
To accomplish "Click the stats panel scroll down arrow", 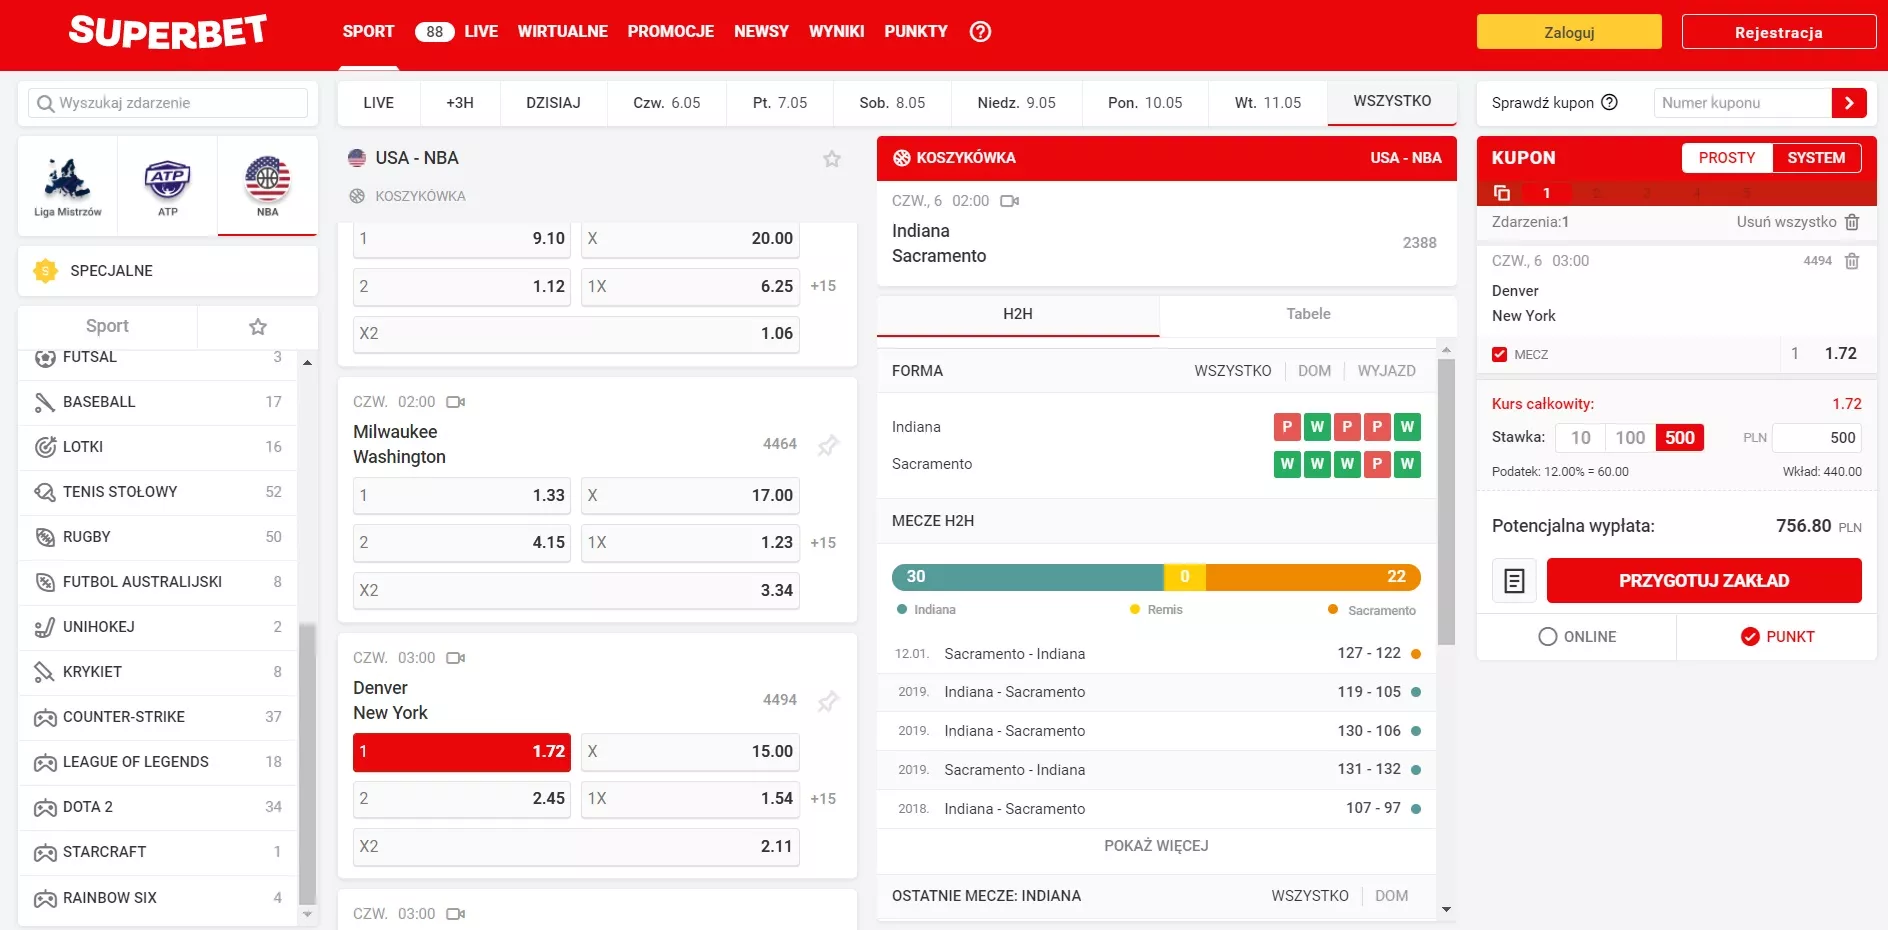I will click(x=1446, y=909).
